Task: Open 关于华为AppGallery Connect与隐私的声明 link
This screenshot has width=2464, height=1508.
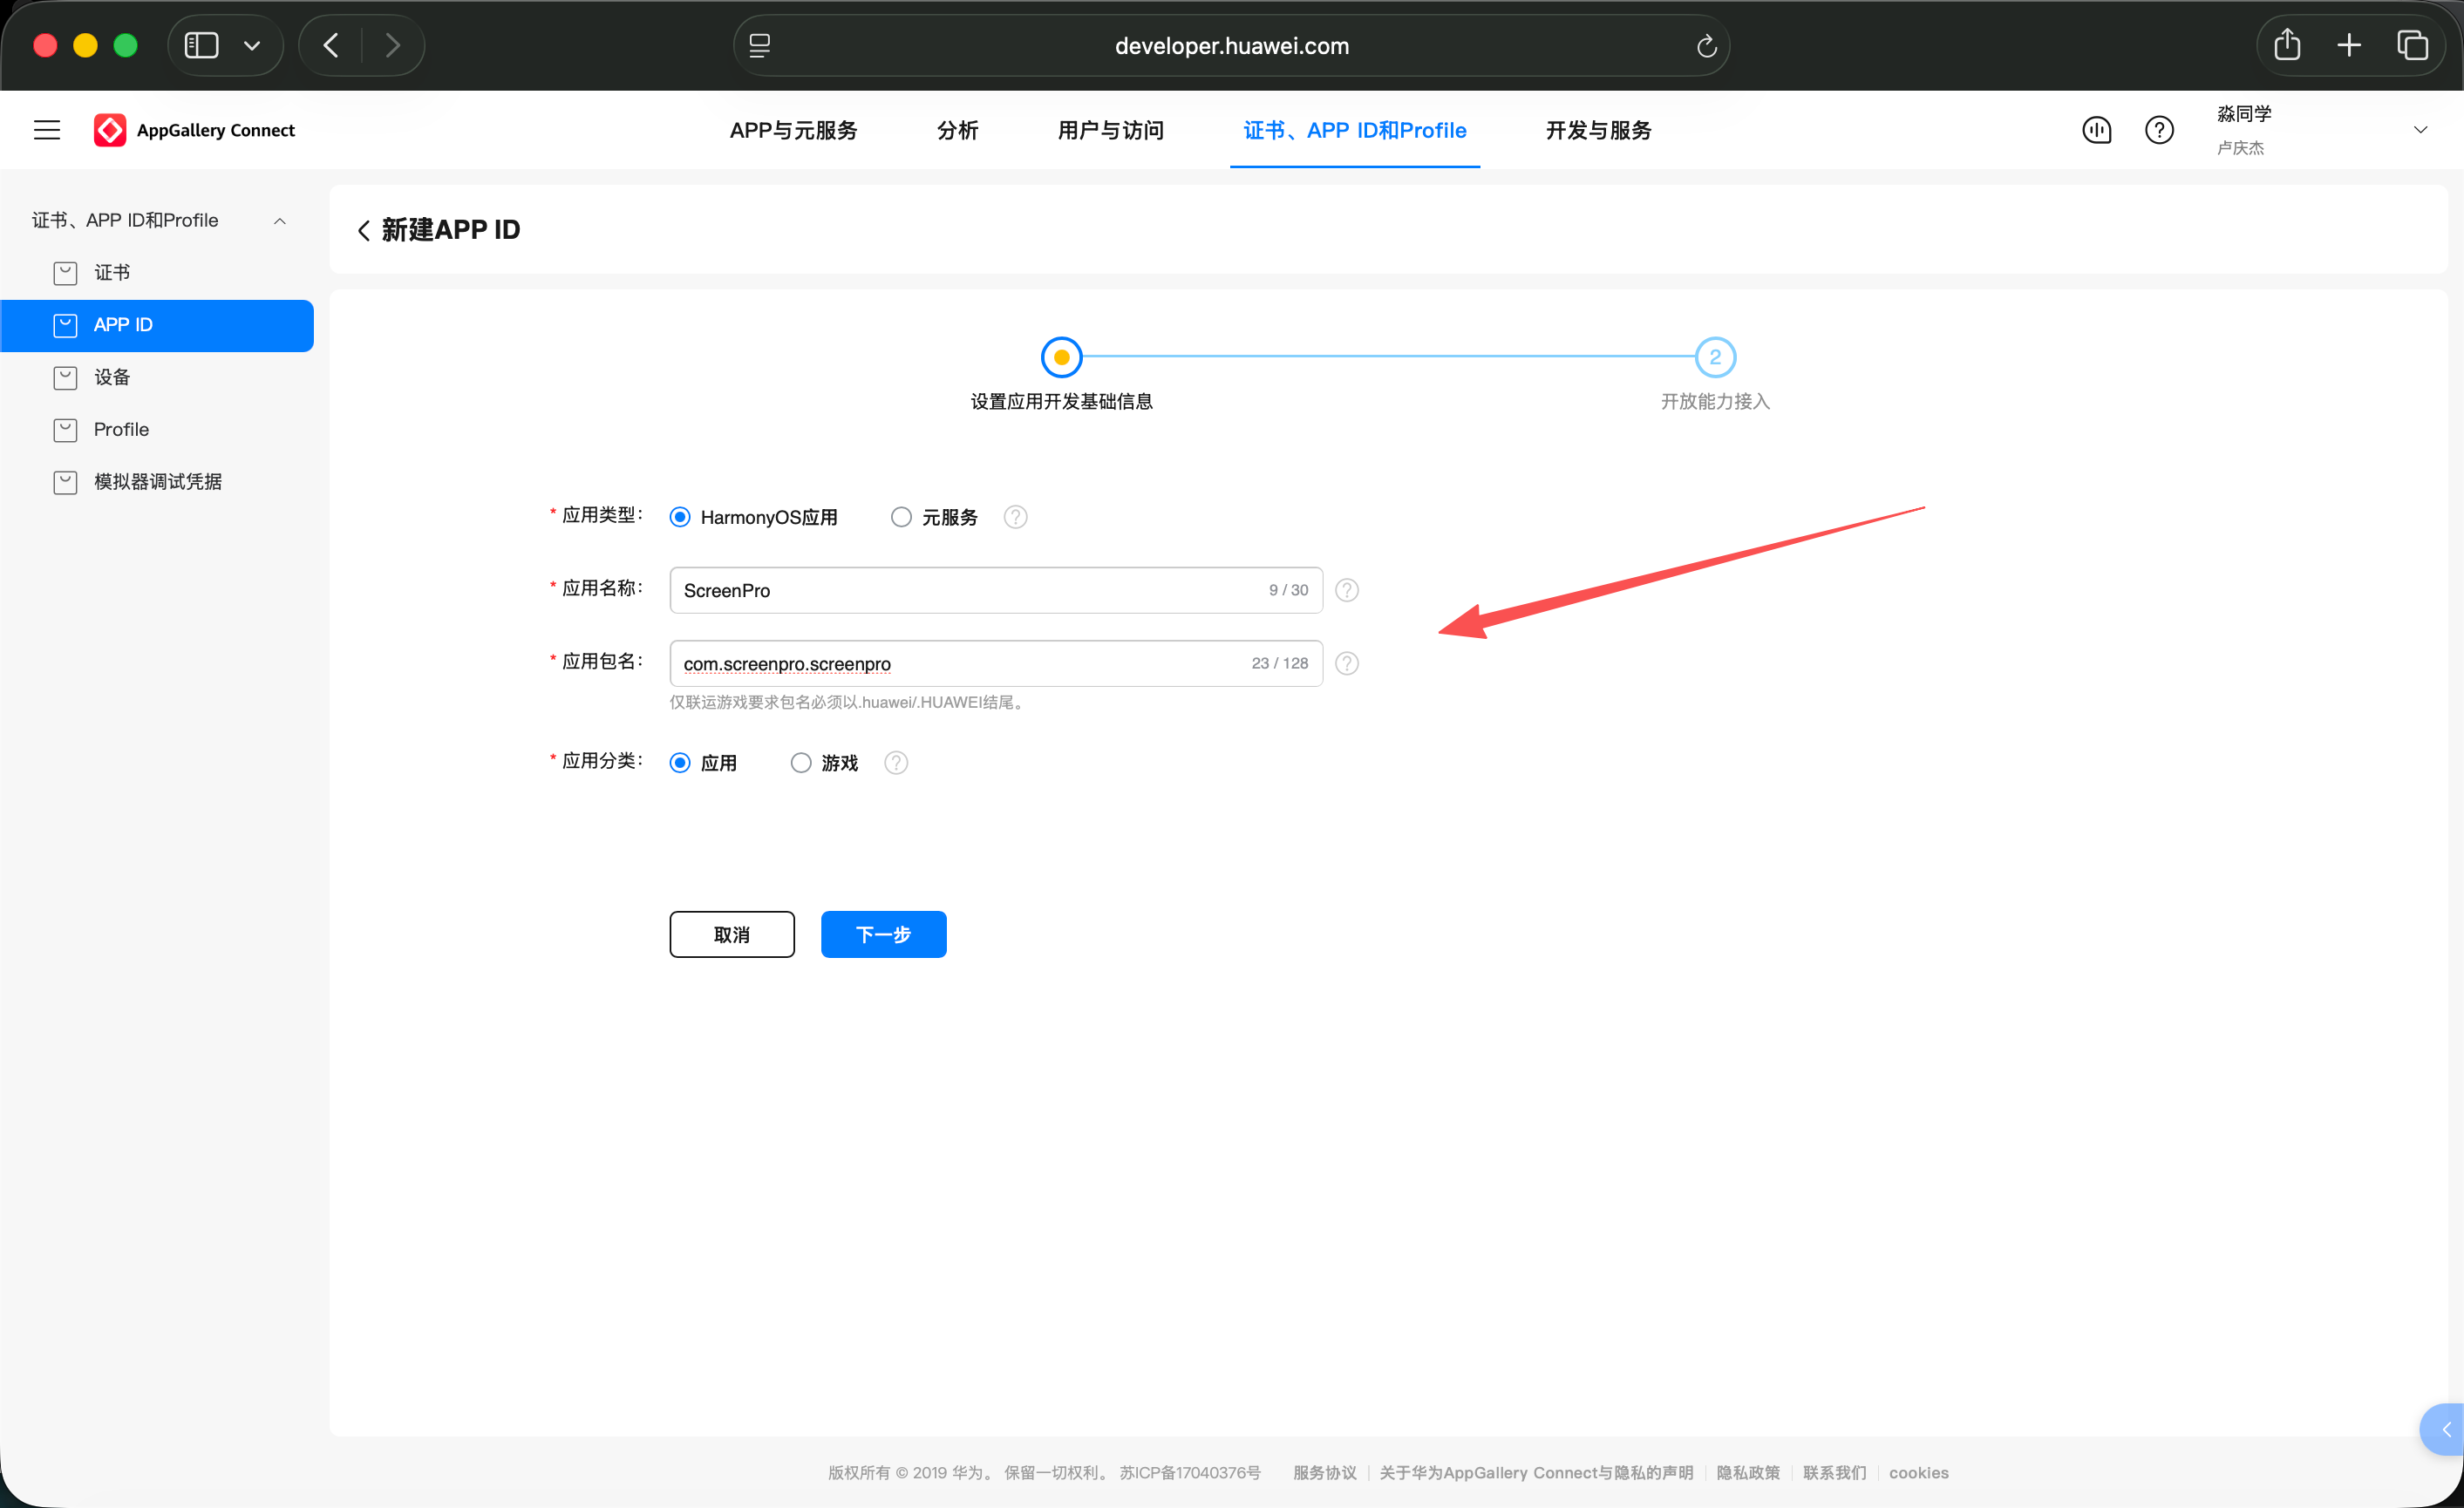Action: pyautogui.click(x=1536, y=1472)
